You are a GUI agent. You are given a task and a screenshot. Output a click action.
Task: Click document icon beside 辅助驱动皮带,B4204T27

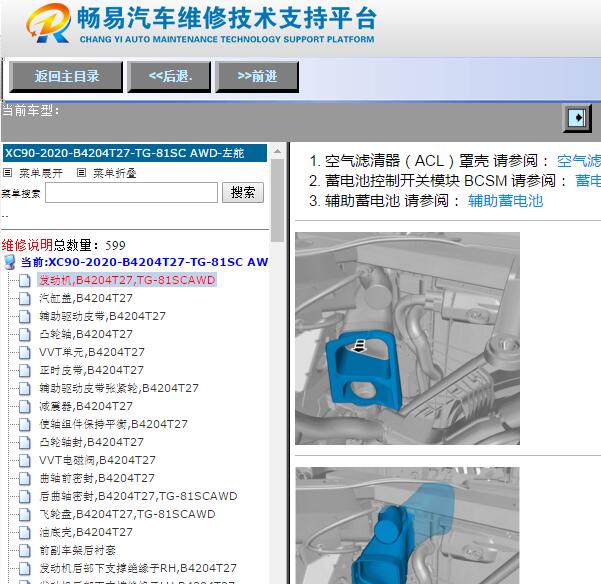coord(25,317)
